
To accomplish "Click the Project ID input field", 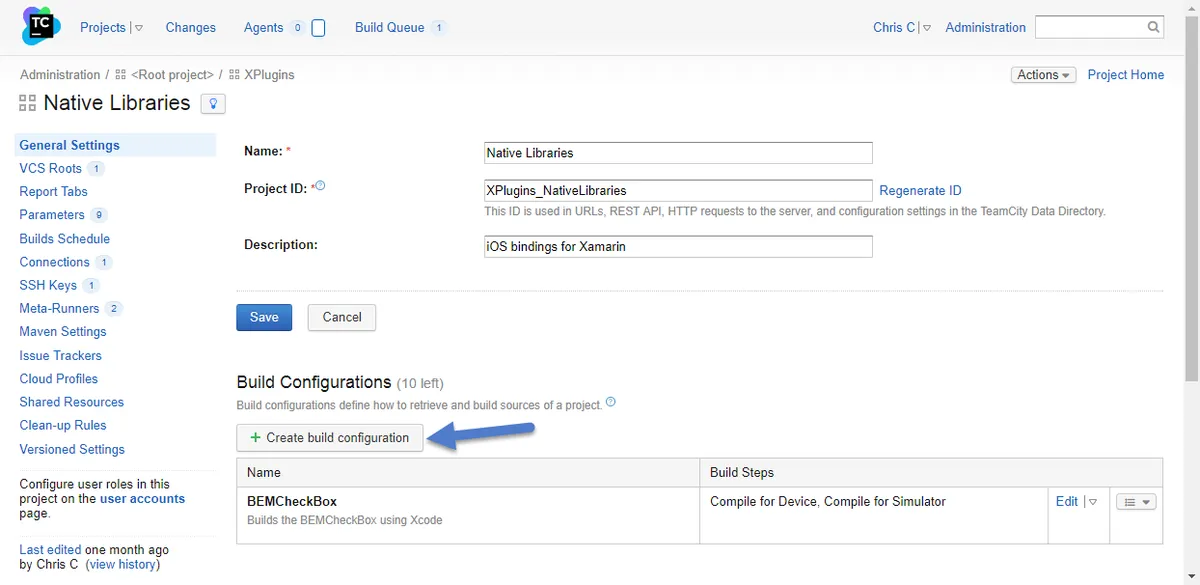I will click(x=678, y=190).
